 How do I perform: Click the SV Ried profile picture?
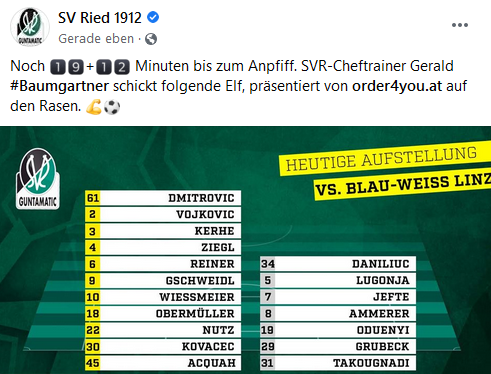30,27
